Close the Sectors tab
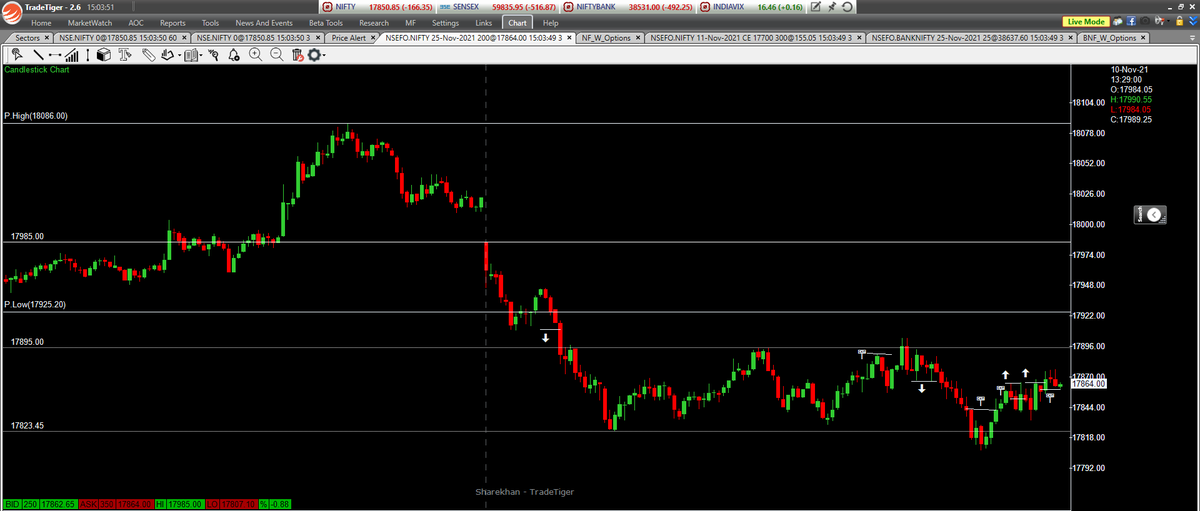This screenshot has width=1200, height=511. (x=45, y=38)
